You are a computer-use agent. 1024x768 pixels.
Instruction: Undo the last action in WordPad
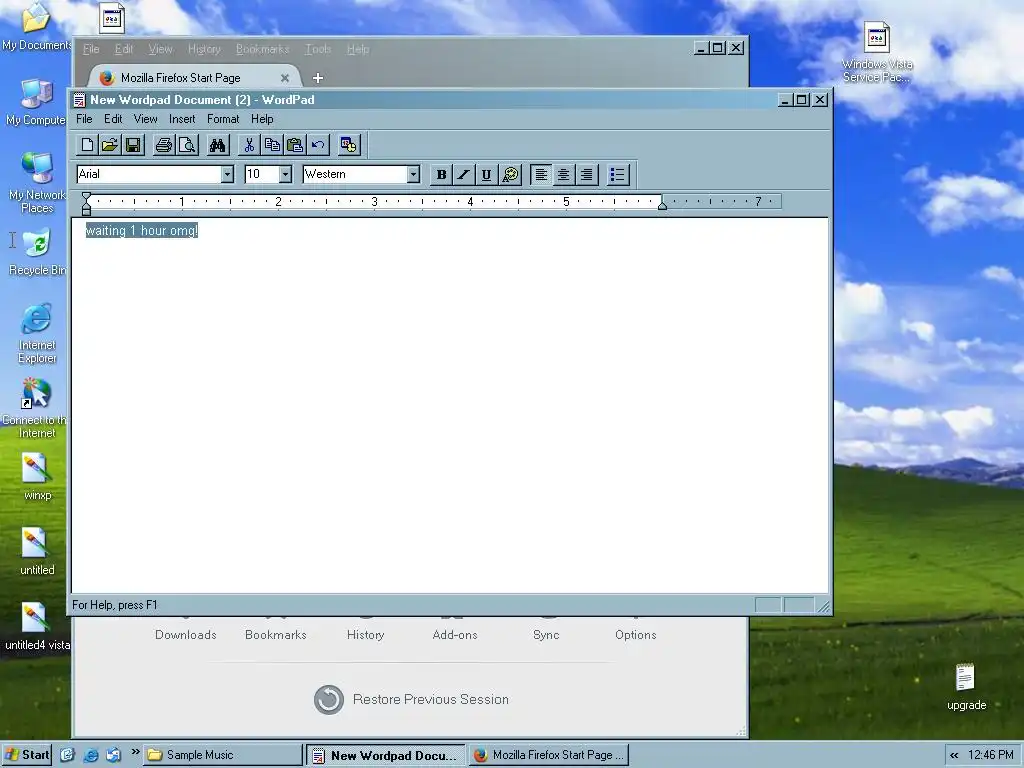pos(318,145)
